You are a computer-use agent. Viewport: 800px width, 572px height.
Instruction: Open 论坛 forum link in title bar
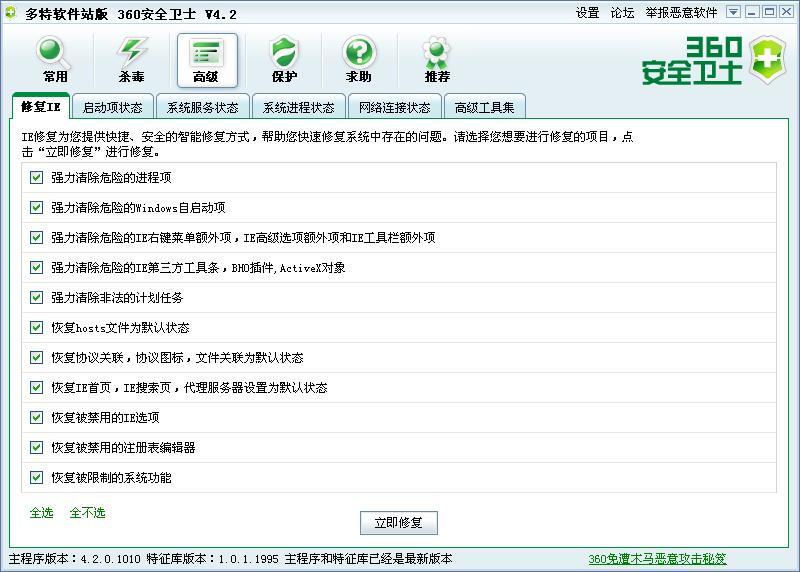[x=622, y=13]
